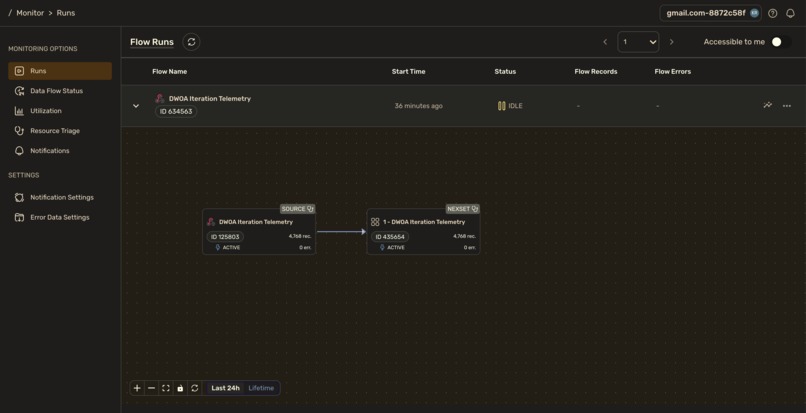Open the help question mark icon
Image resolution: width=806 pixels, height=413 pixels.
773,13
